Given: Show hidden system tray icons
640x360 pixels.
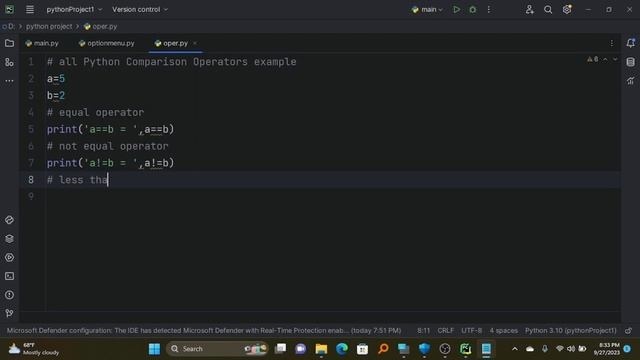Looking at the screenshot, I should [x=515, y=349].
